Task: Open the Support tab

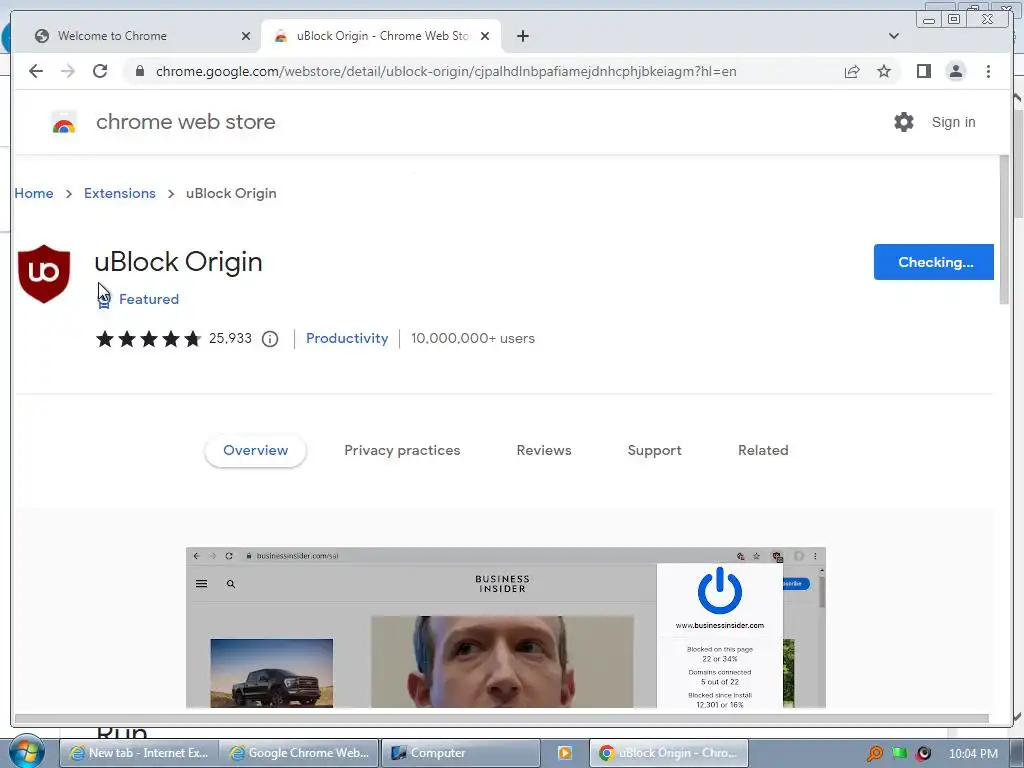Action: (x=654, y=451)
